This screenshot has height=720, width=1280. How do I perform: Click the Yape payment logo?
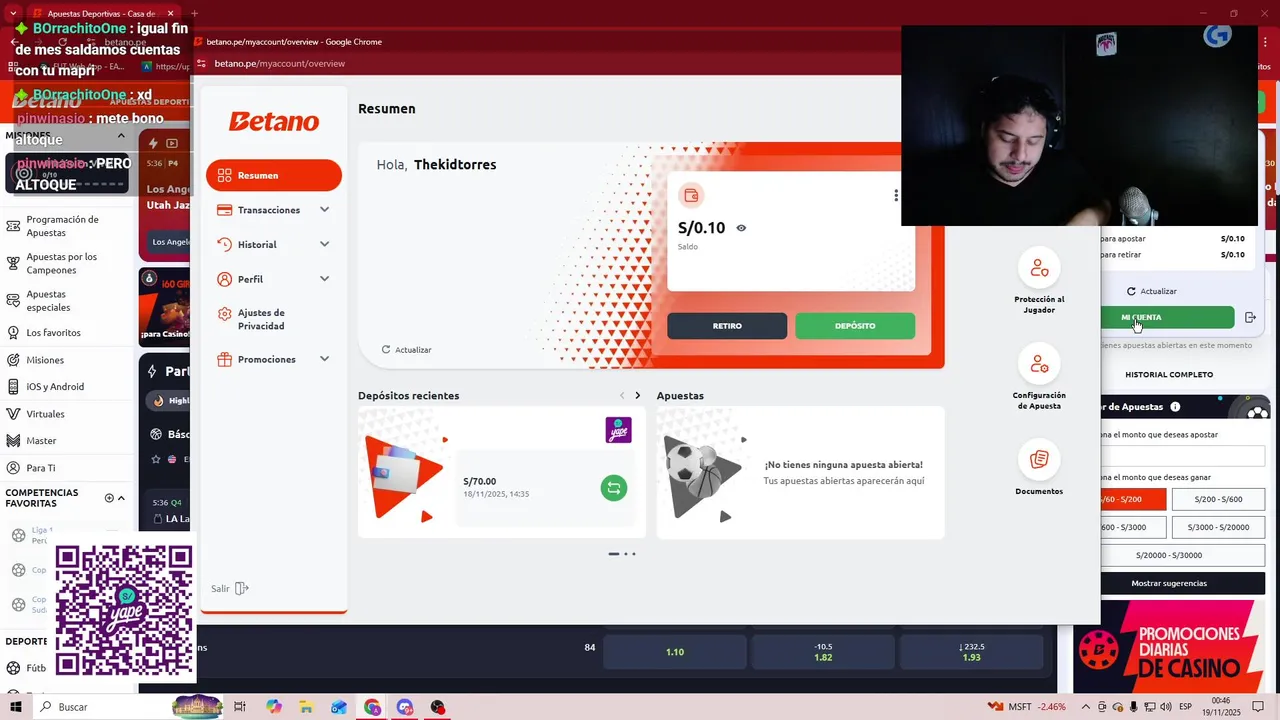[618, 430]
